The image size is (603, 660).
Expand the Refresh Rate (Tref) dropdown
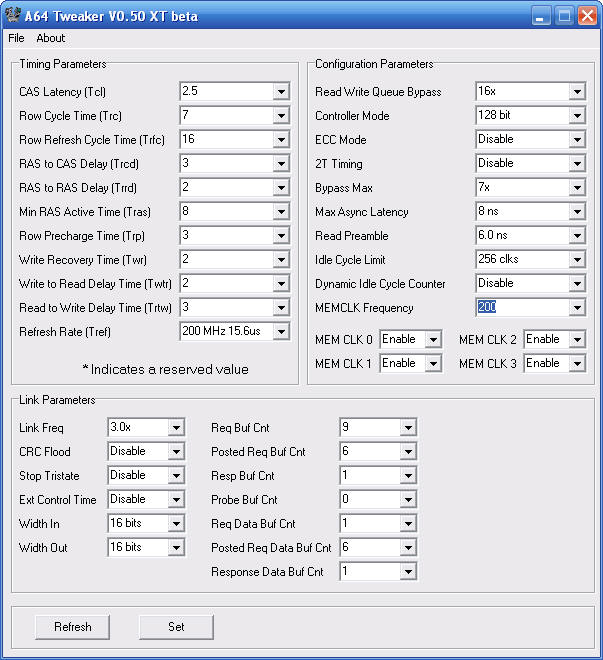(281, 331)
